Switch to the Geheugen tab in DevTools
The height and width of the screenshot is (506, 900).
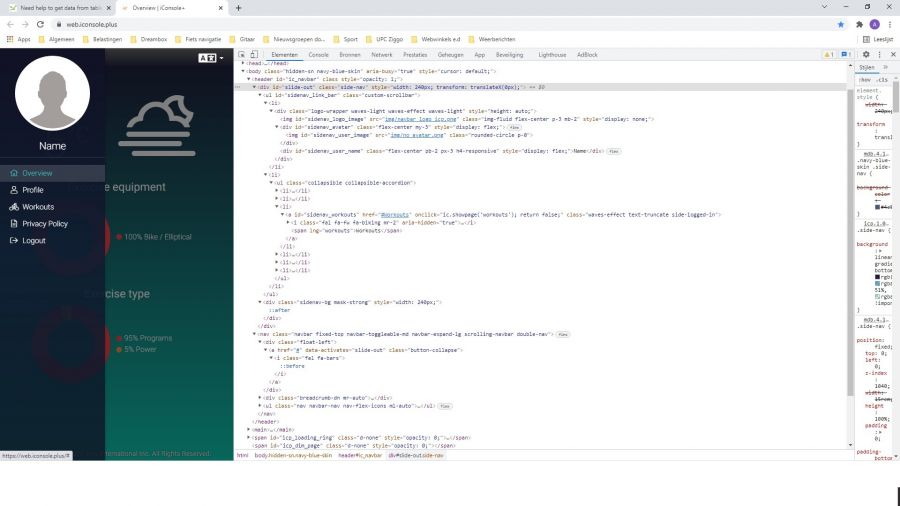(x=451, y=55)
